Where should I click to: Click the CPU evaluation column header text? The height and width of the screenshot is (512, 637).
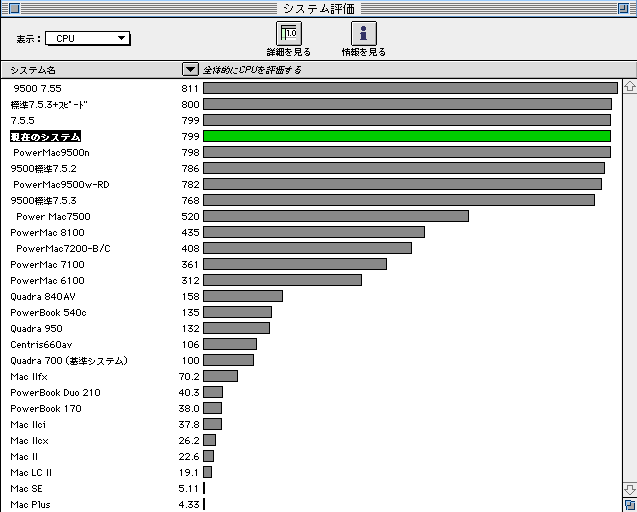pyautogui.click(x=252, y=70)
